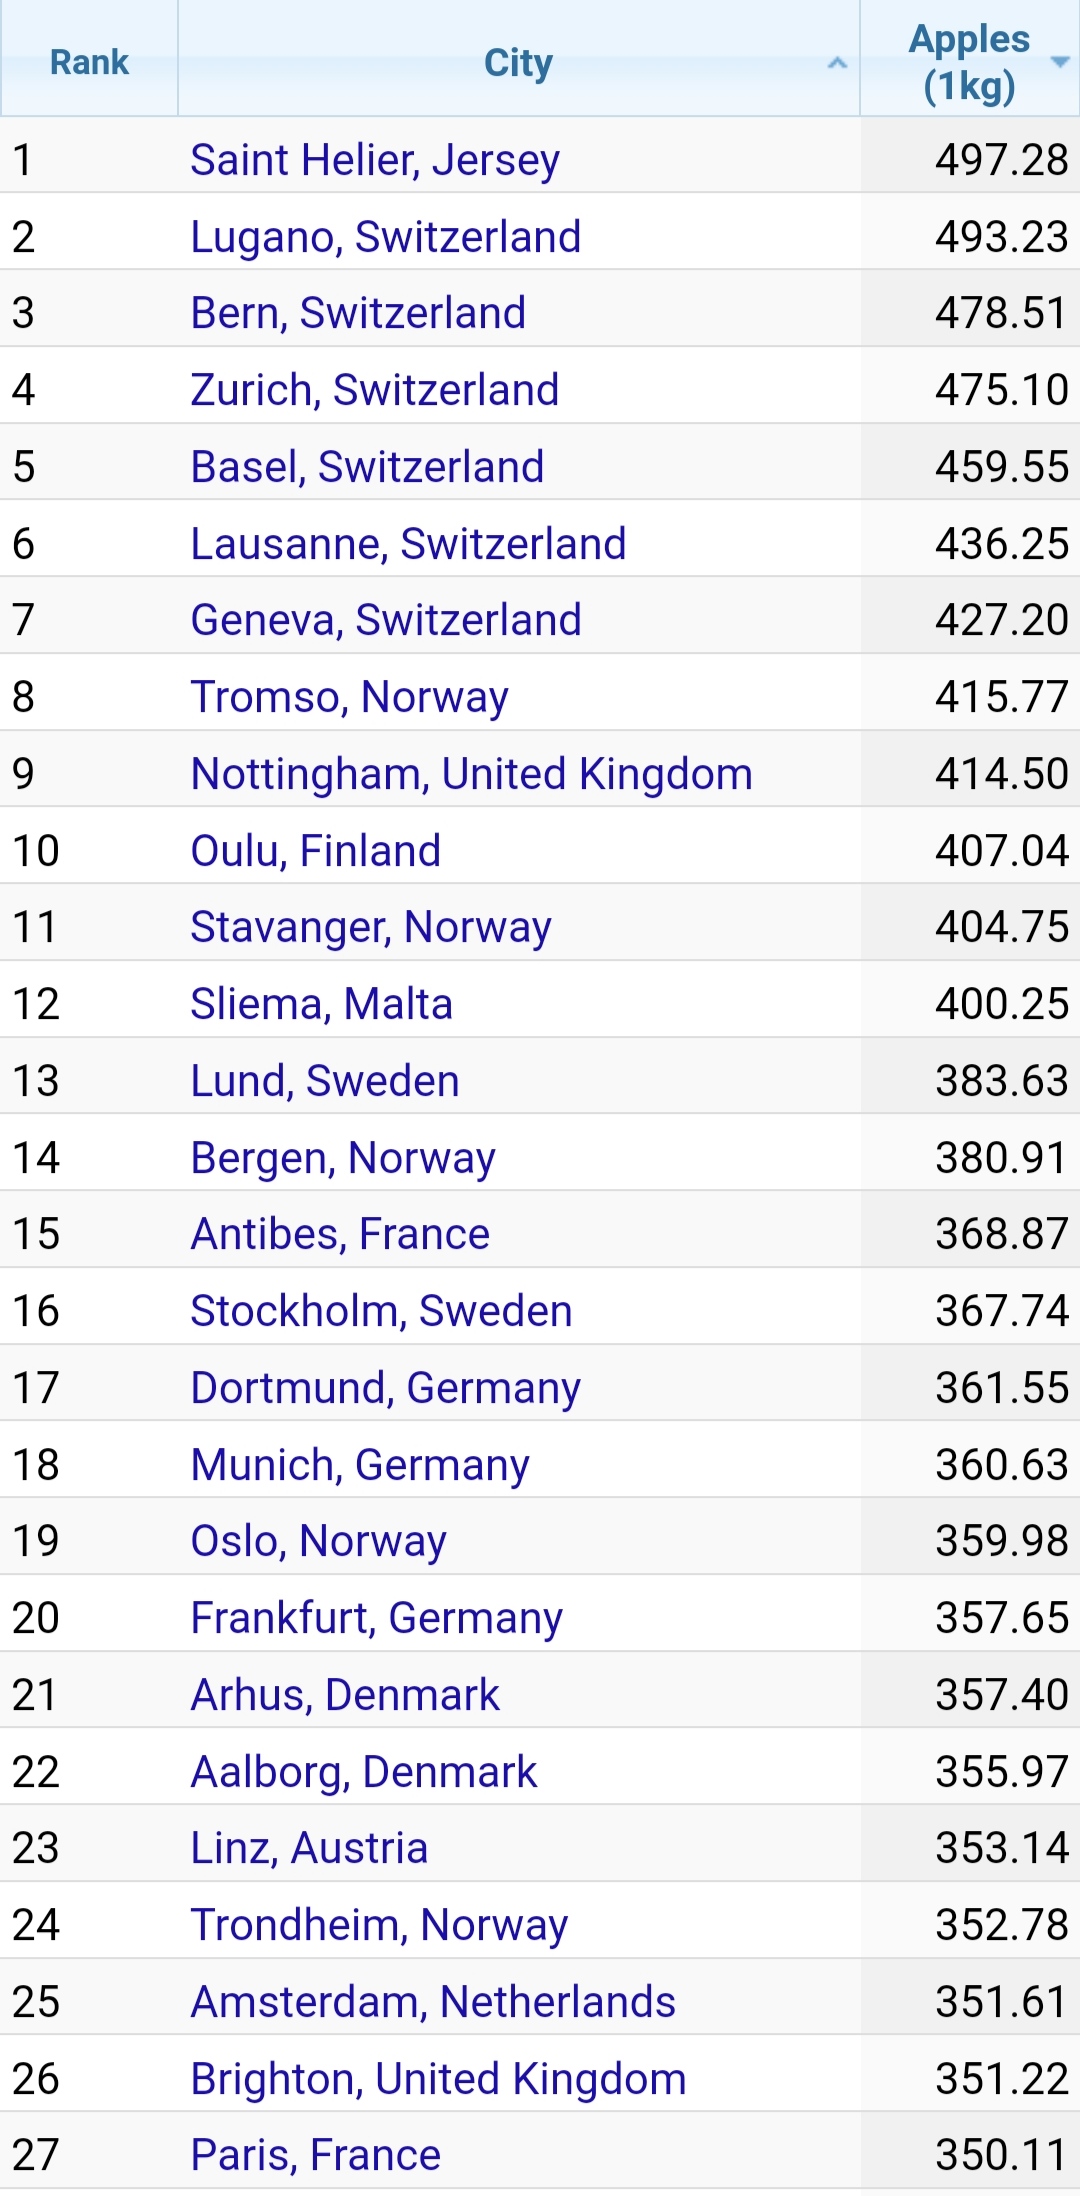Sort by City header text
Viewport: 1080px width, 2196px height.
click(x=518, y=62)
